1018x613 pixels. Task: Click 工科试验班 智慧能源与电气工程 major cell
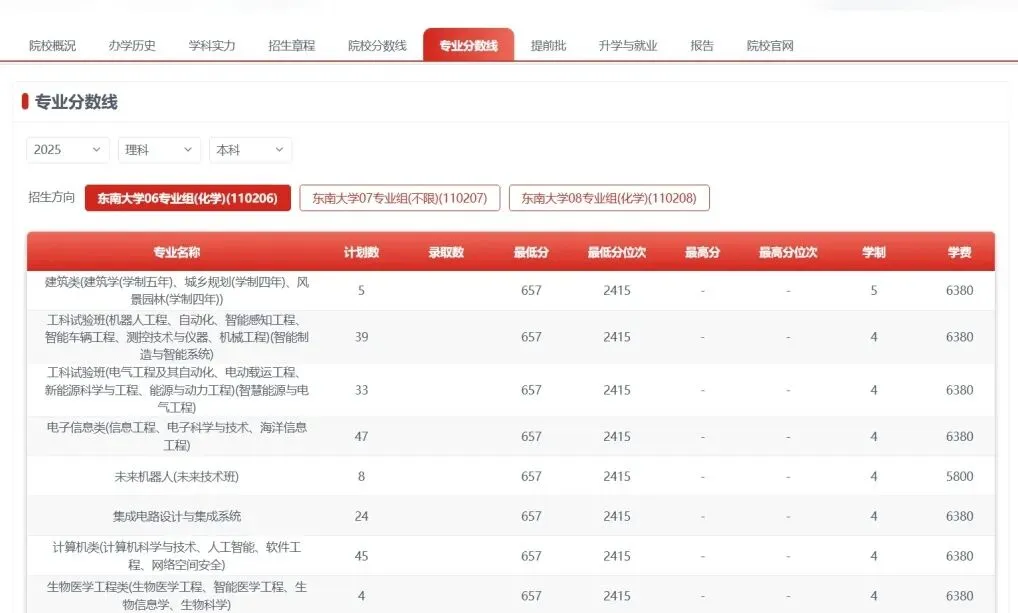(x=177, y=390)
